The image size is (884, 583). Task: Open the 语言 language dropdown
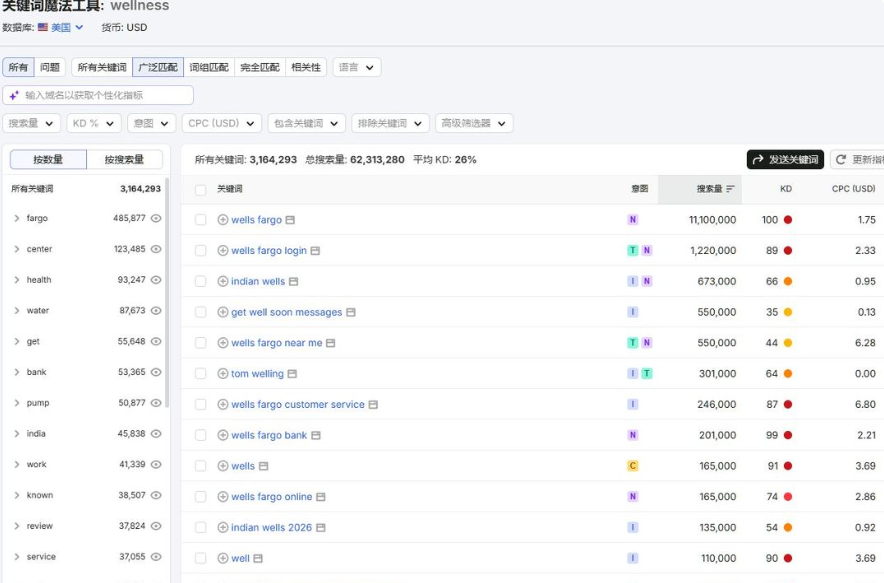[357, 67]
